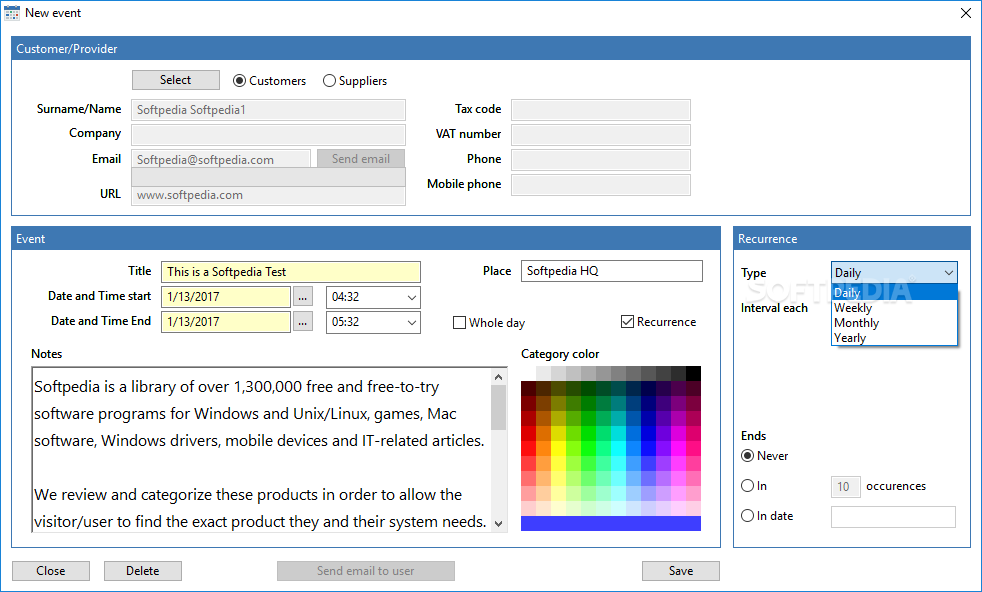Image resolution: width=982 pixels, height=592 pixels.
Task: Click the Send email button
Action: click(x=361, y=158)
